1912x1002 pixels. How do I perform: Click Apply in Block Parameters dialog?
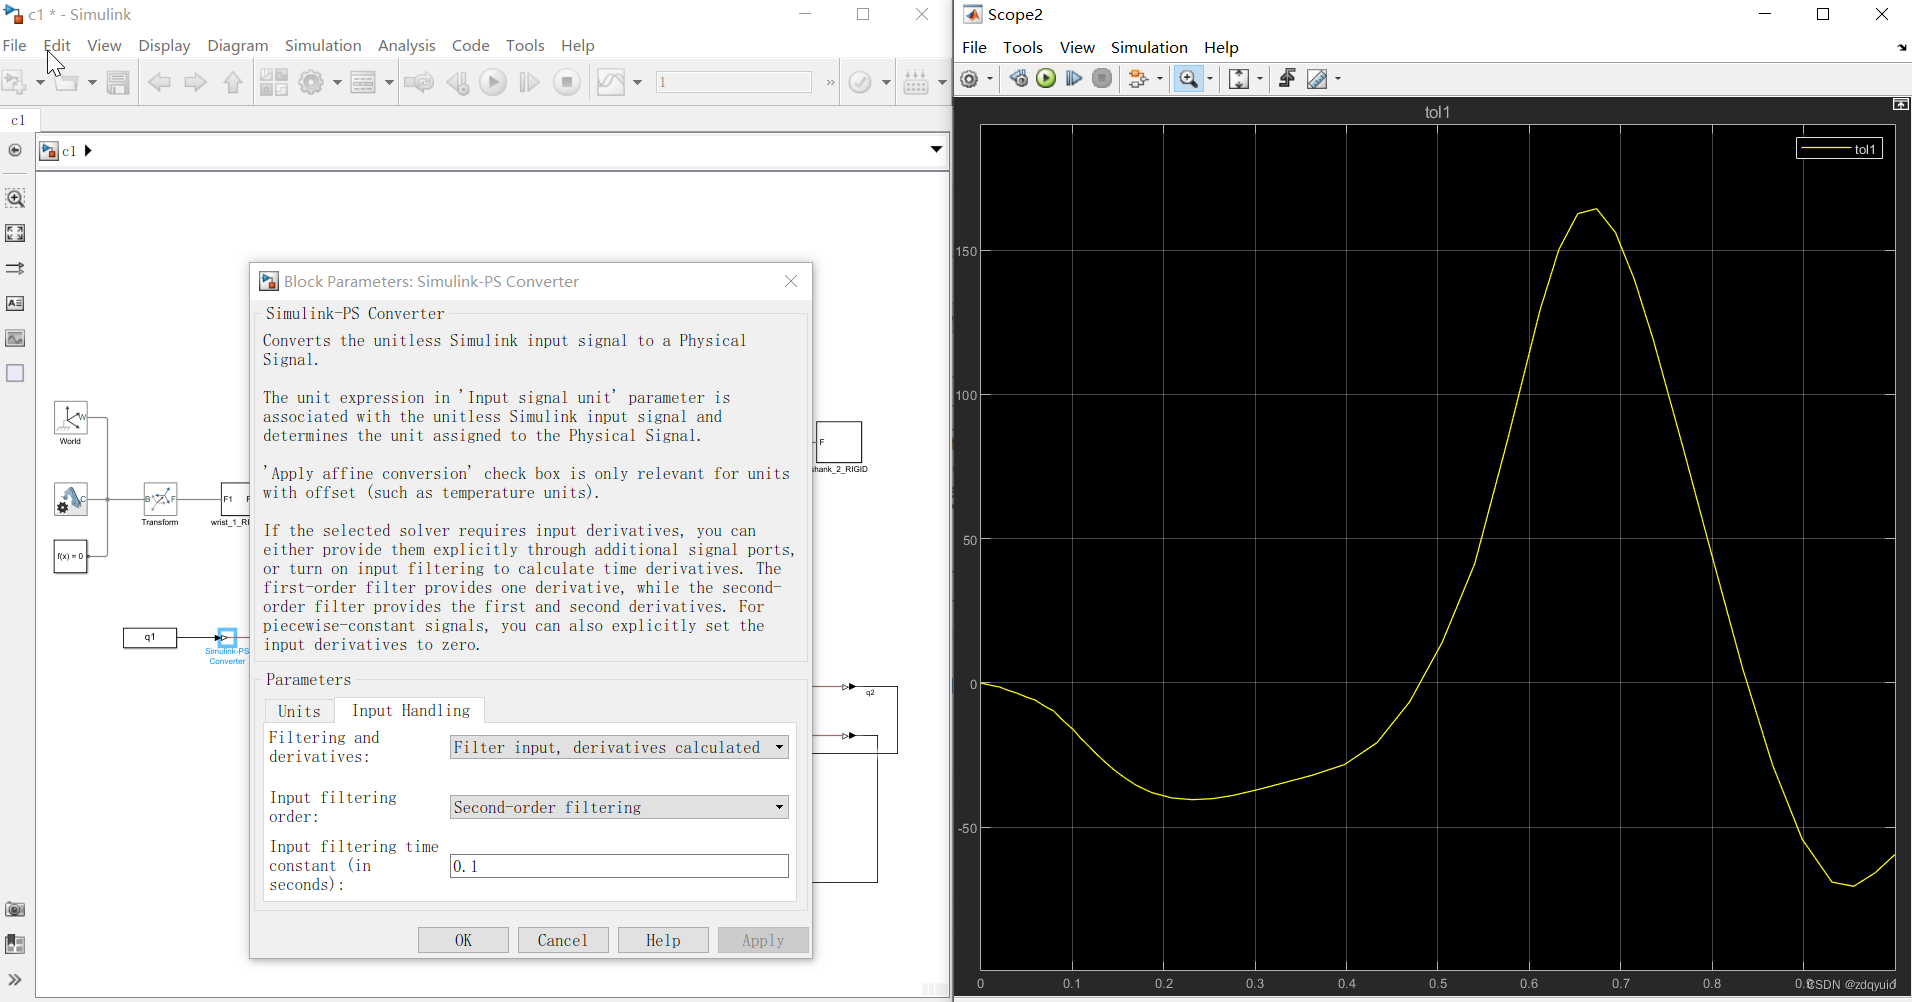point(763,940)
